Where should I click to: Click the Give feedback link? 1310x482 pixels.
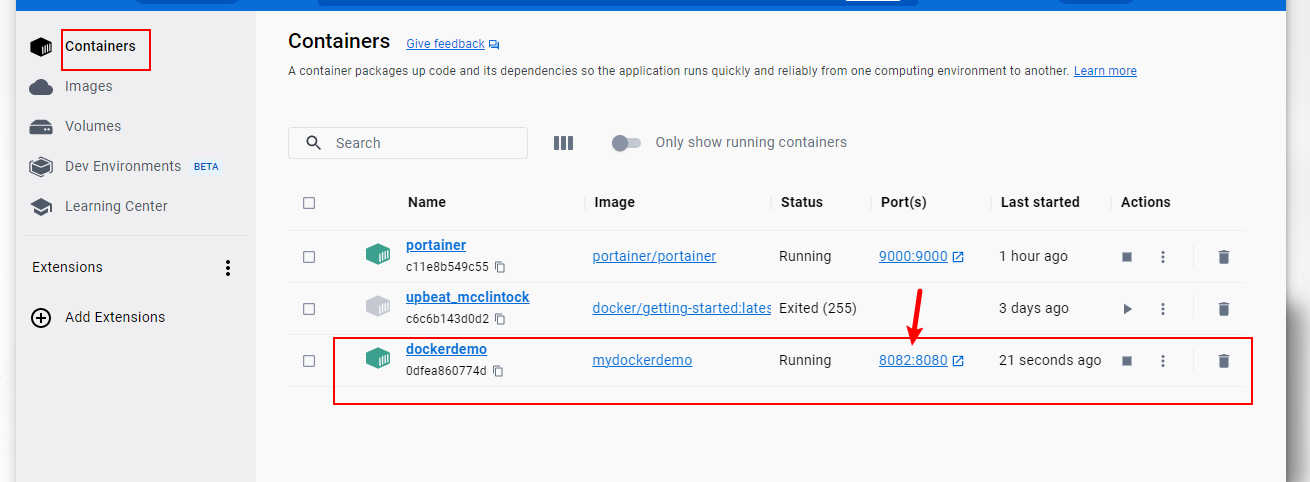point(445,44)
